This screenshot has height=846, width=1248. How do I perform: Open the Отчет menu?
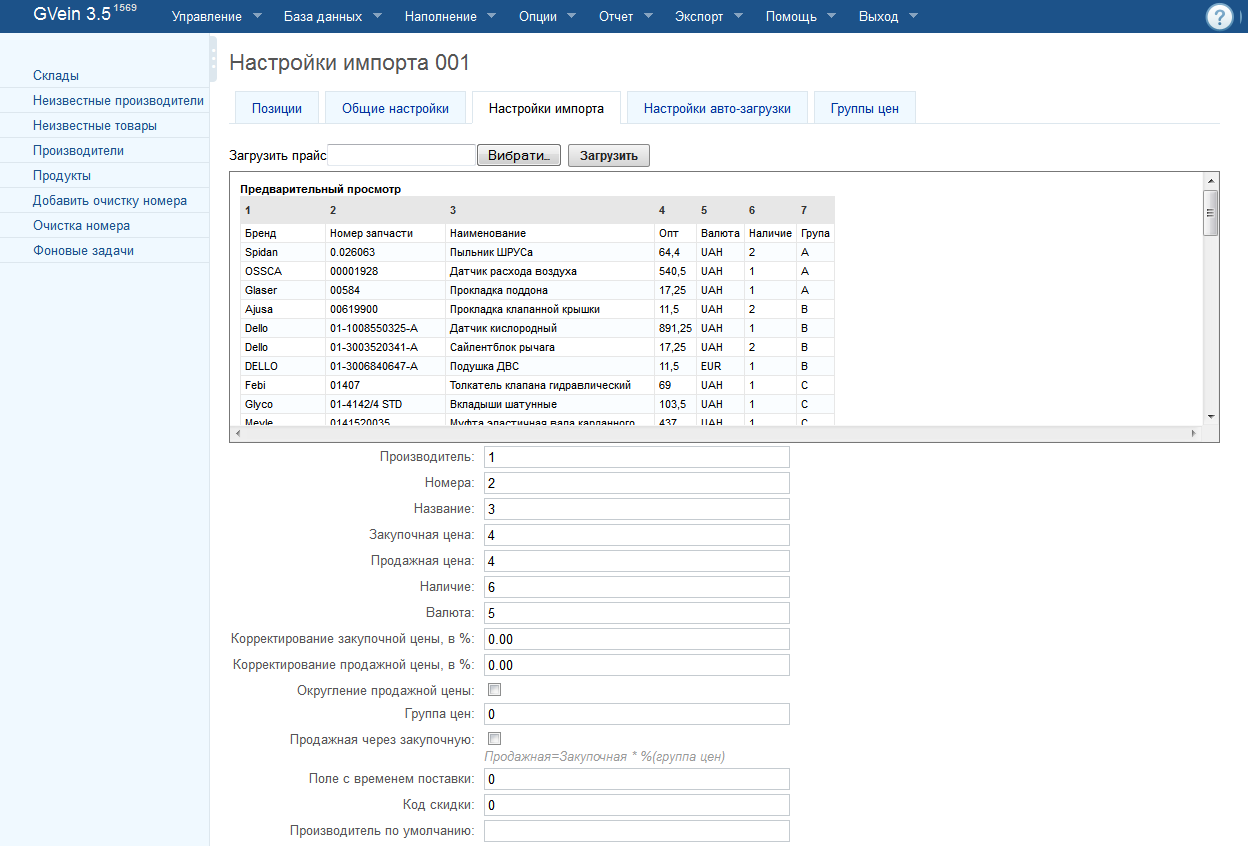(x=625, y=17)
